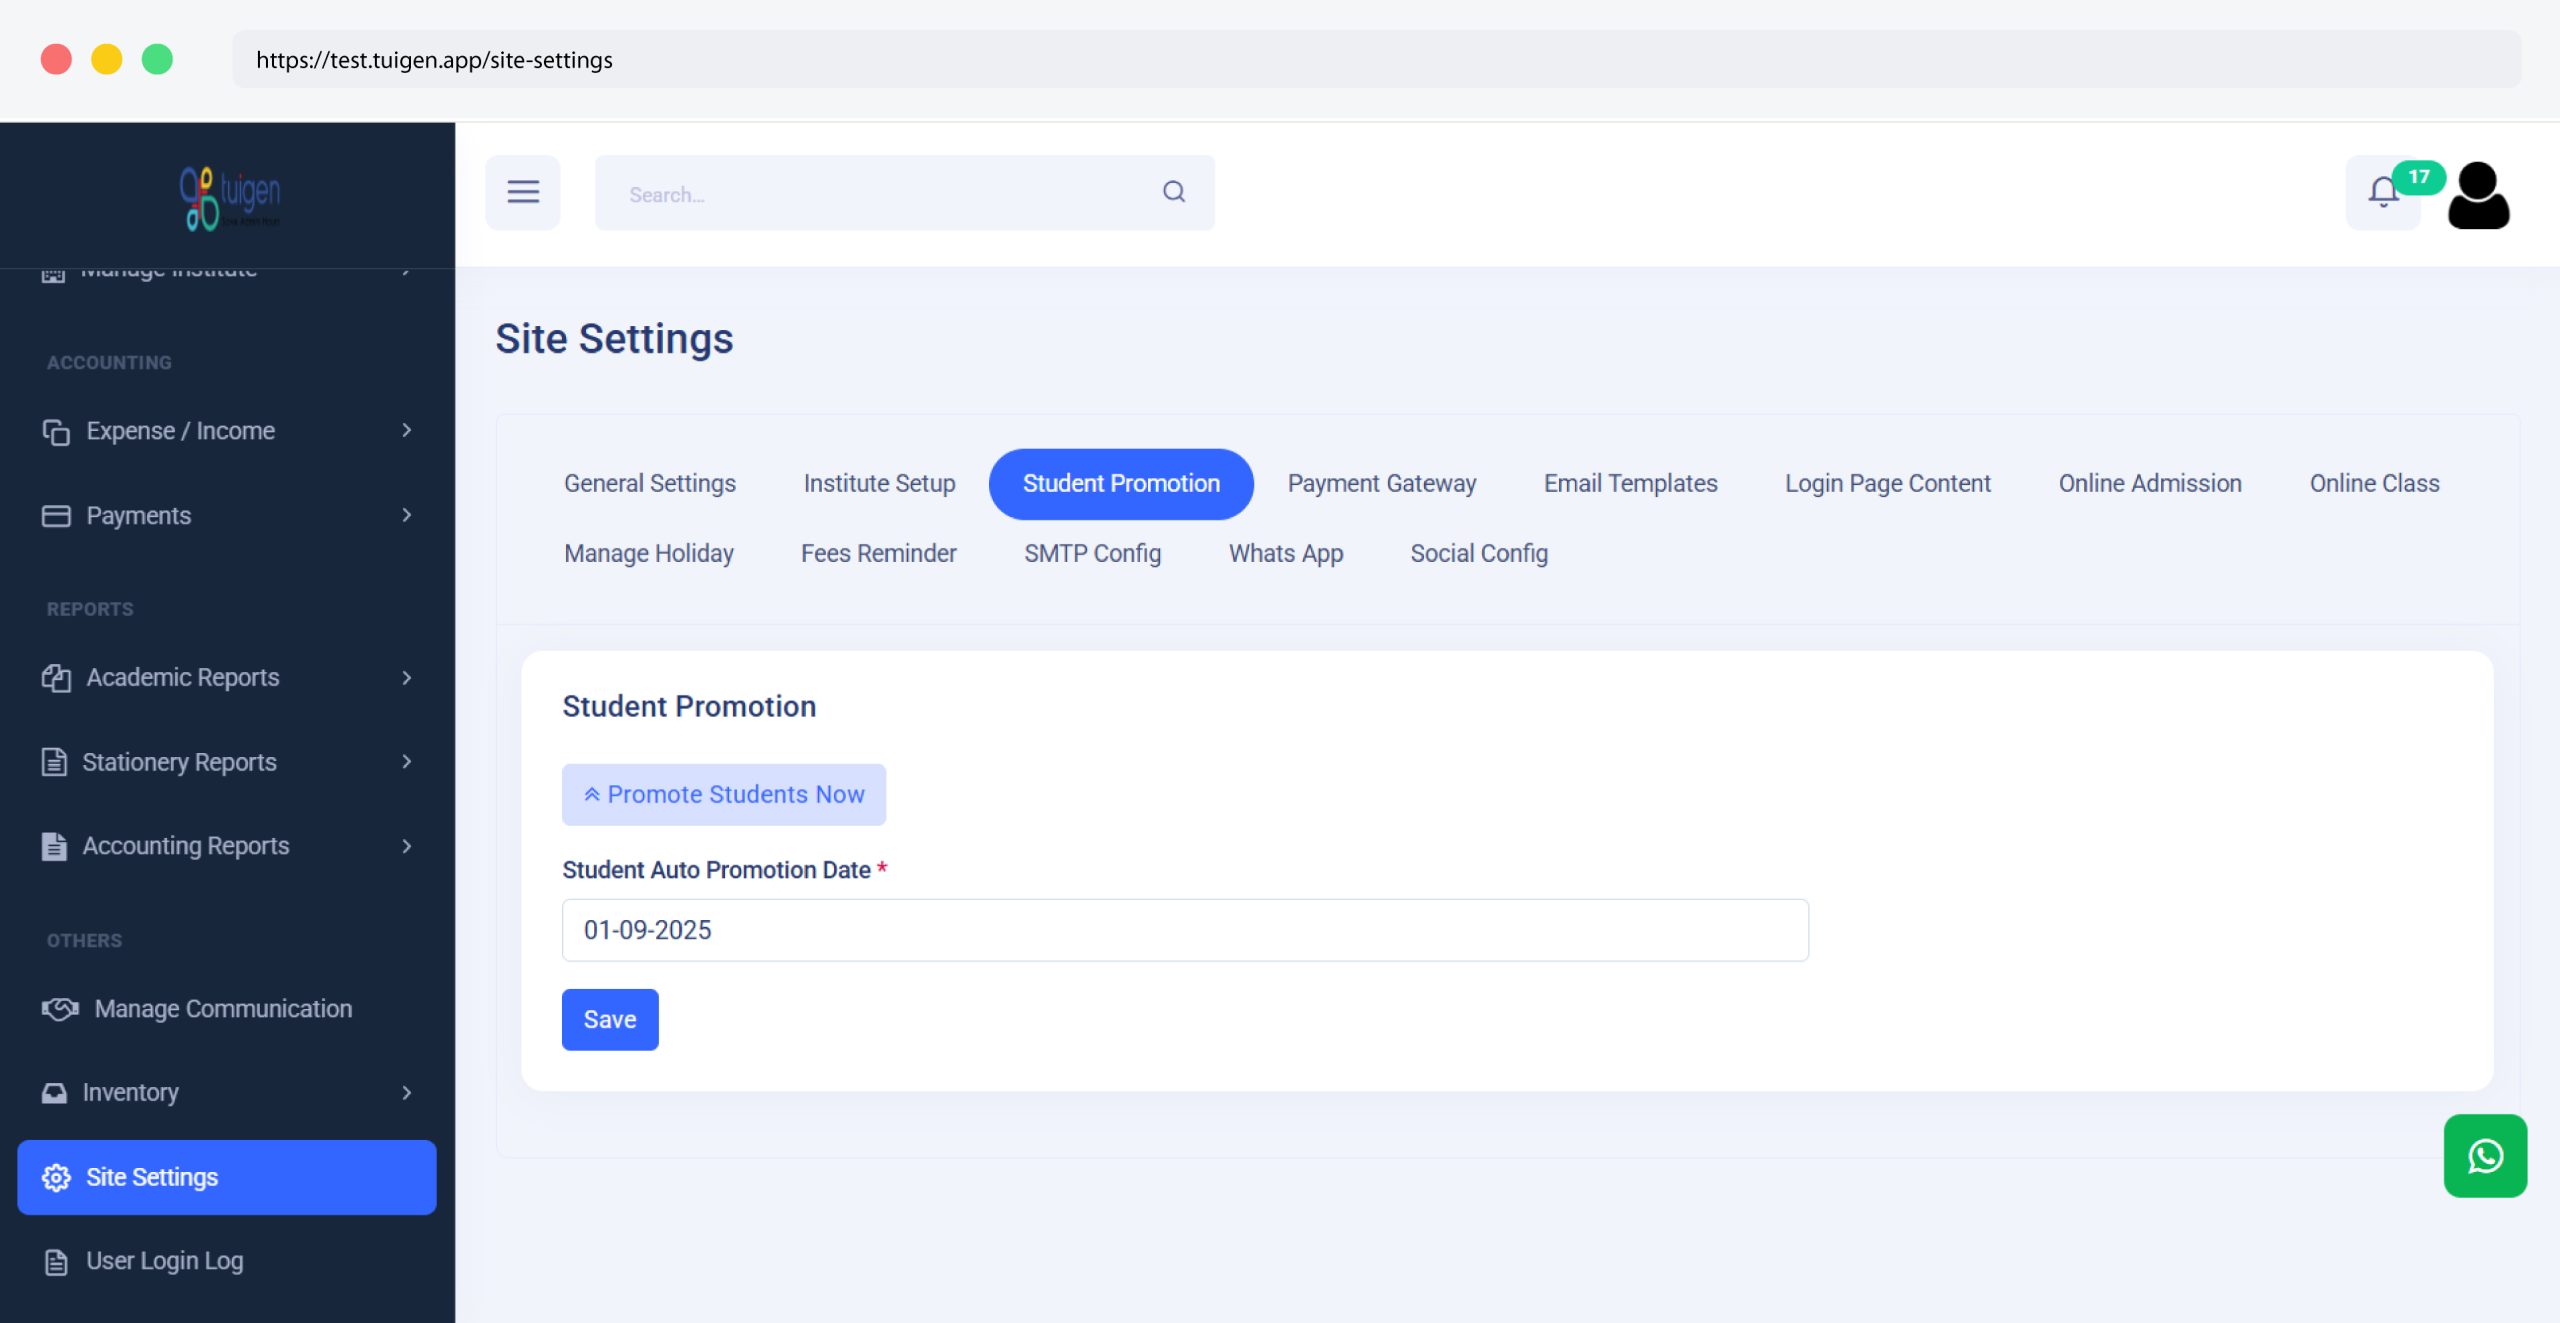Click the green WhatsApp chat icon
Screen dimensions: 2560x1323
click(x=2484, y=1156)
